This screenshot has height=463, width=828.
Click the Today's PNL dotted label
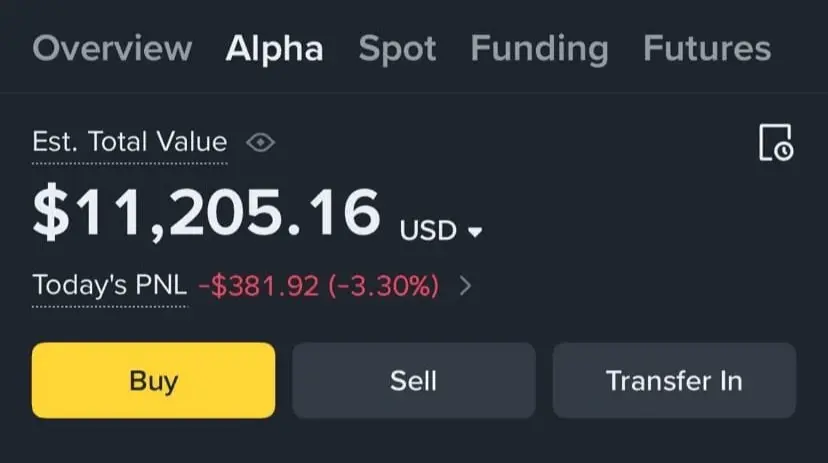click(109, 286)
